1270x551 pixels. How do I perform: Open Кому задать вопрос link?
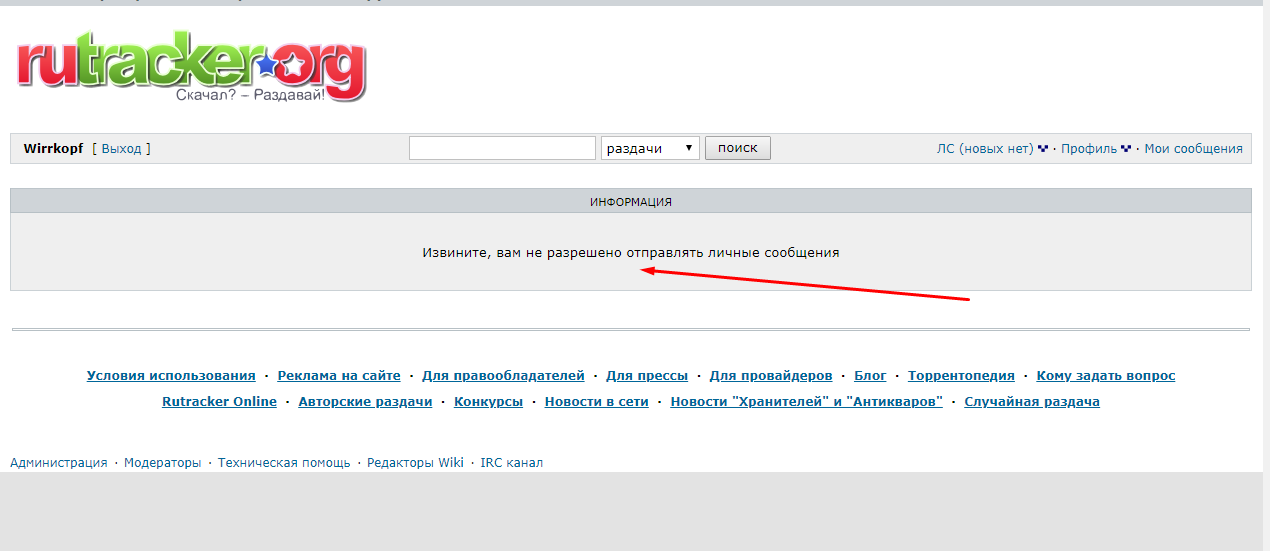tap(1106, 376)
